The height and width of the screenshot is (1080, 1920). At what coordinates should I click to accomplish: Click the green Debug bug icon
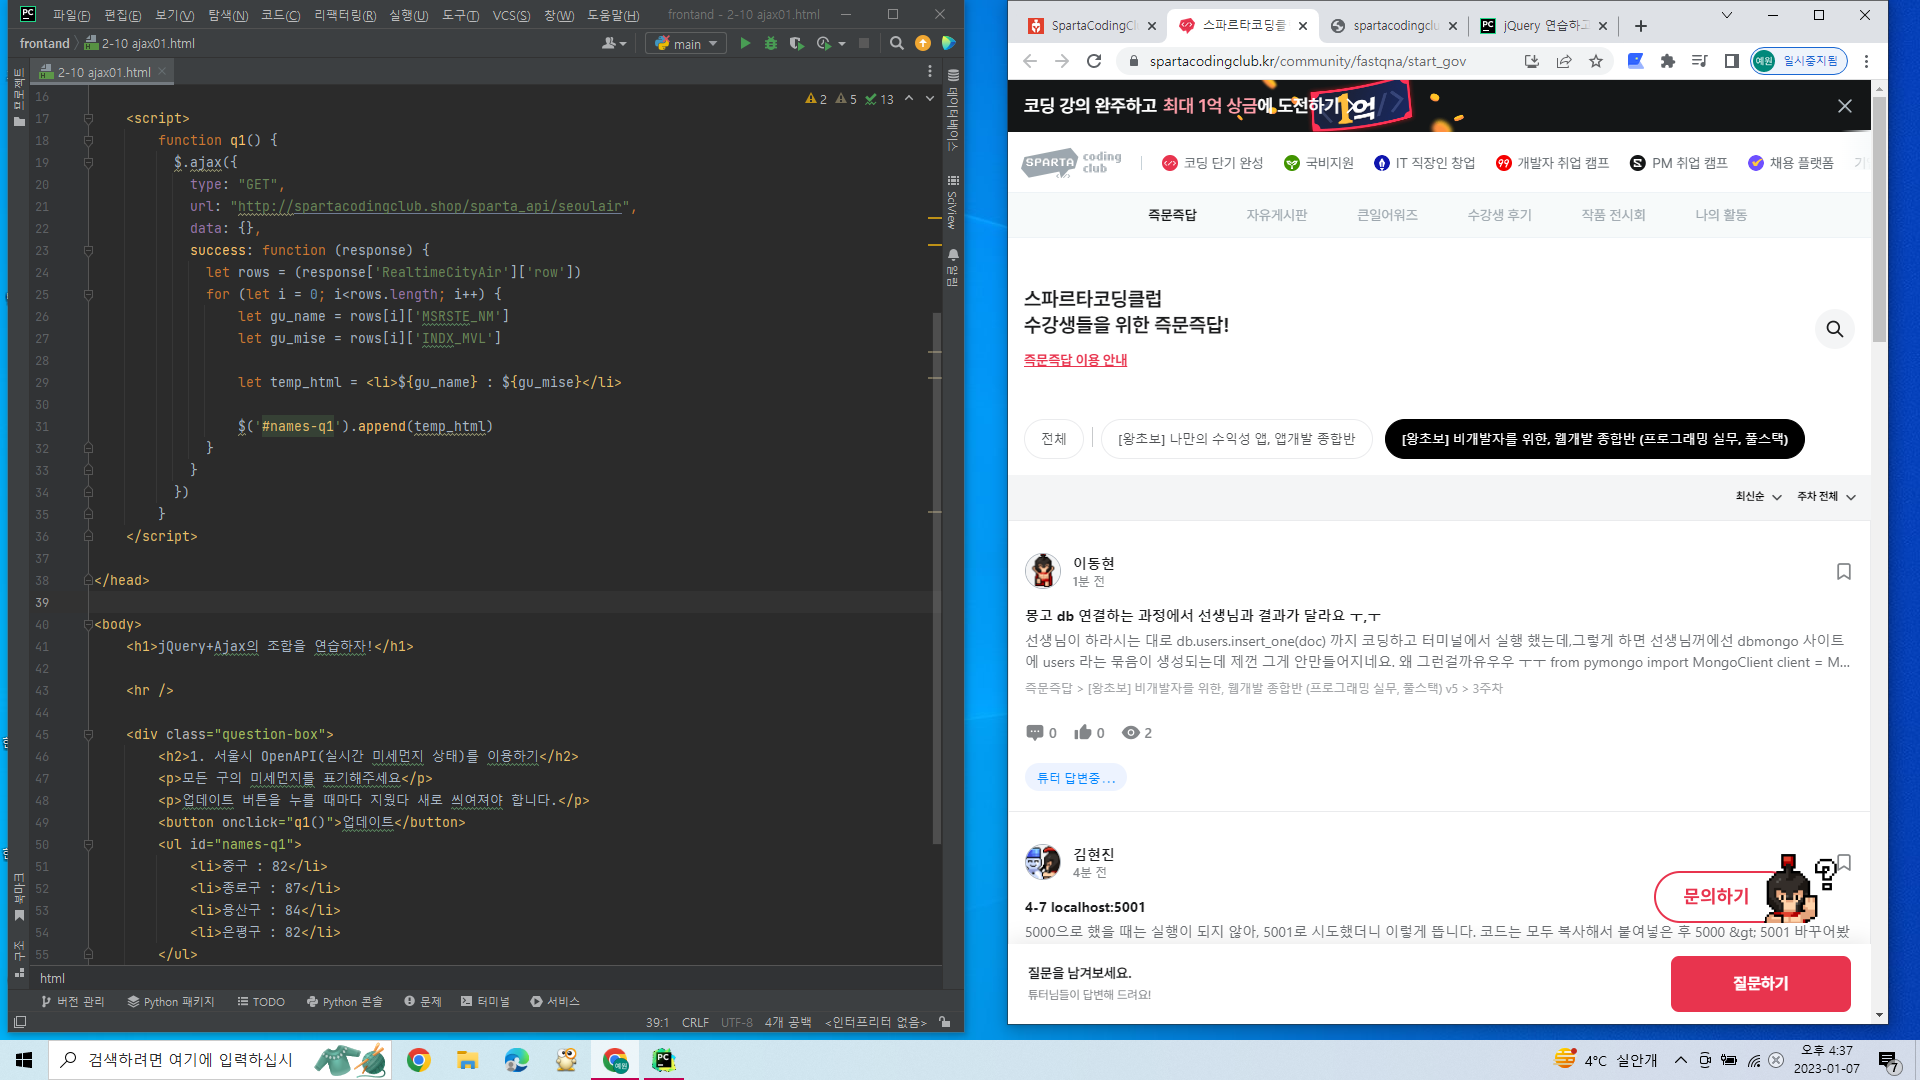[771, 43]
